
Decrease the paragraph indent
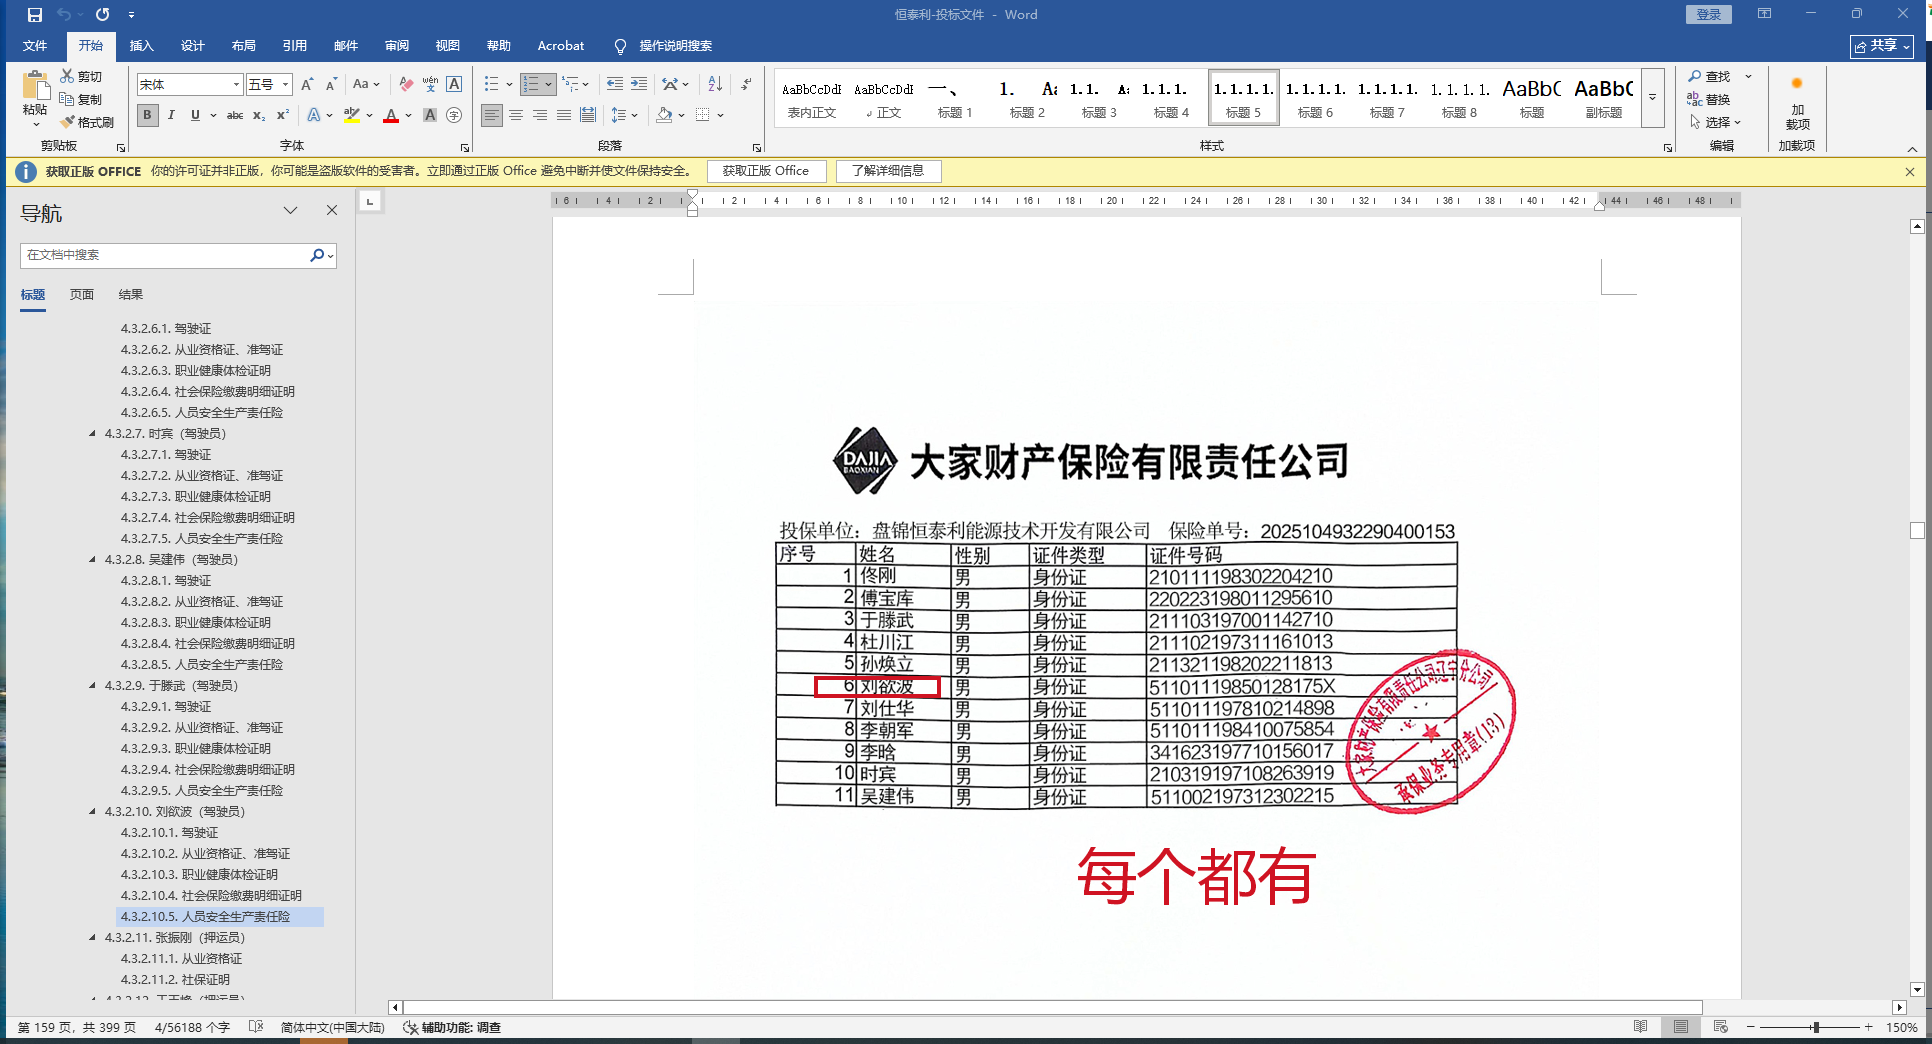615,85
